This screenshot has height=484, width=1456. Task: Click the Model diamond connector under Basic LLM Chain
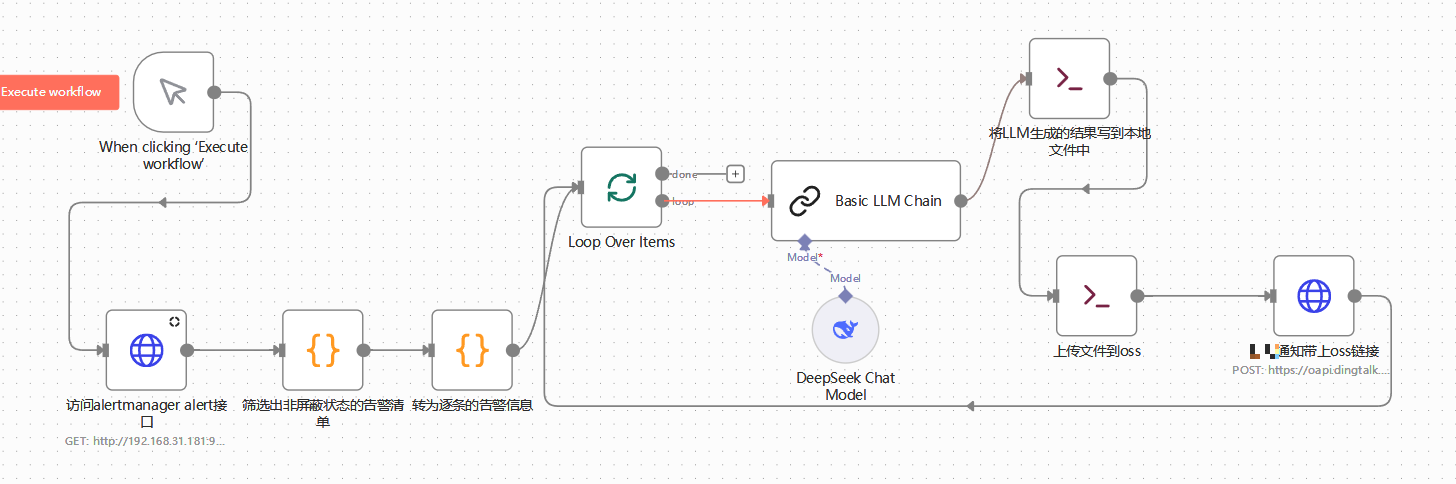pos(804,241)
